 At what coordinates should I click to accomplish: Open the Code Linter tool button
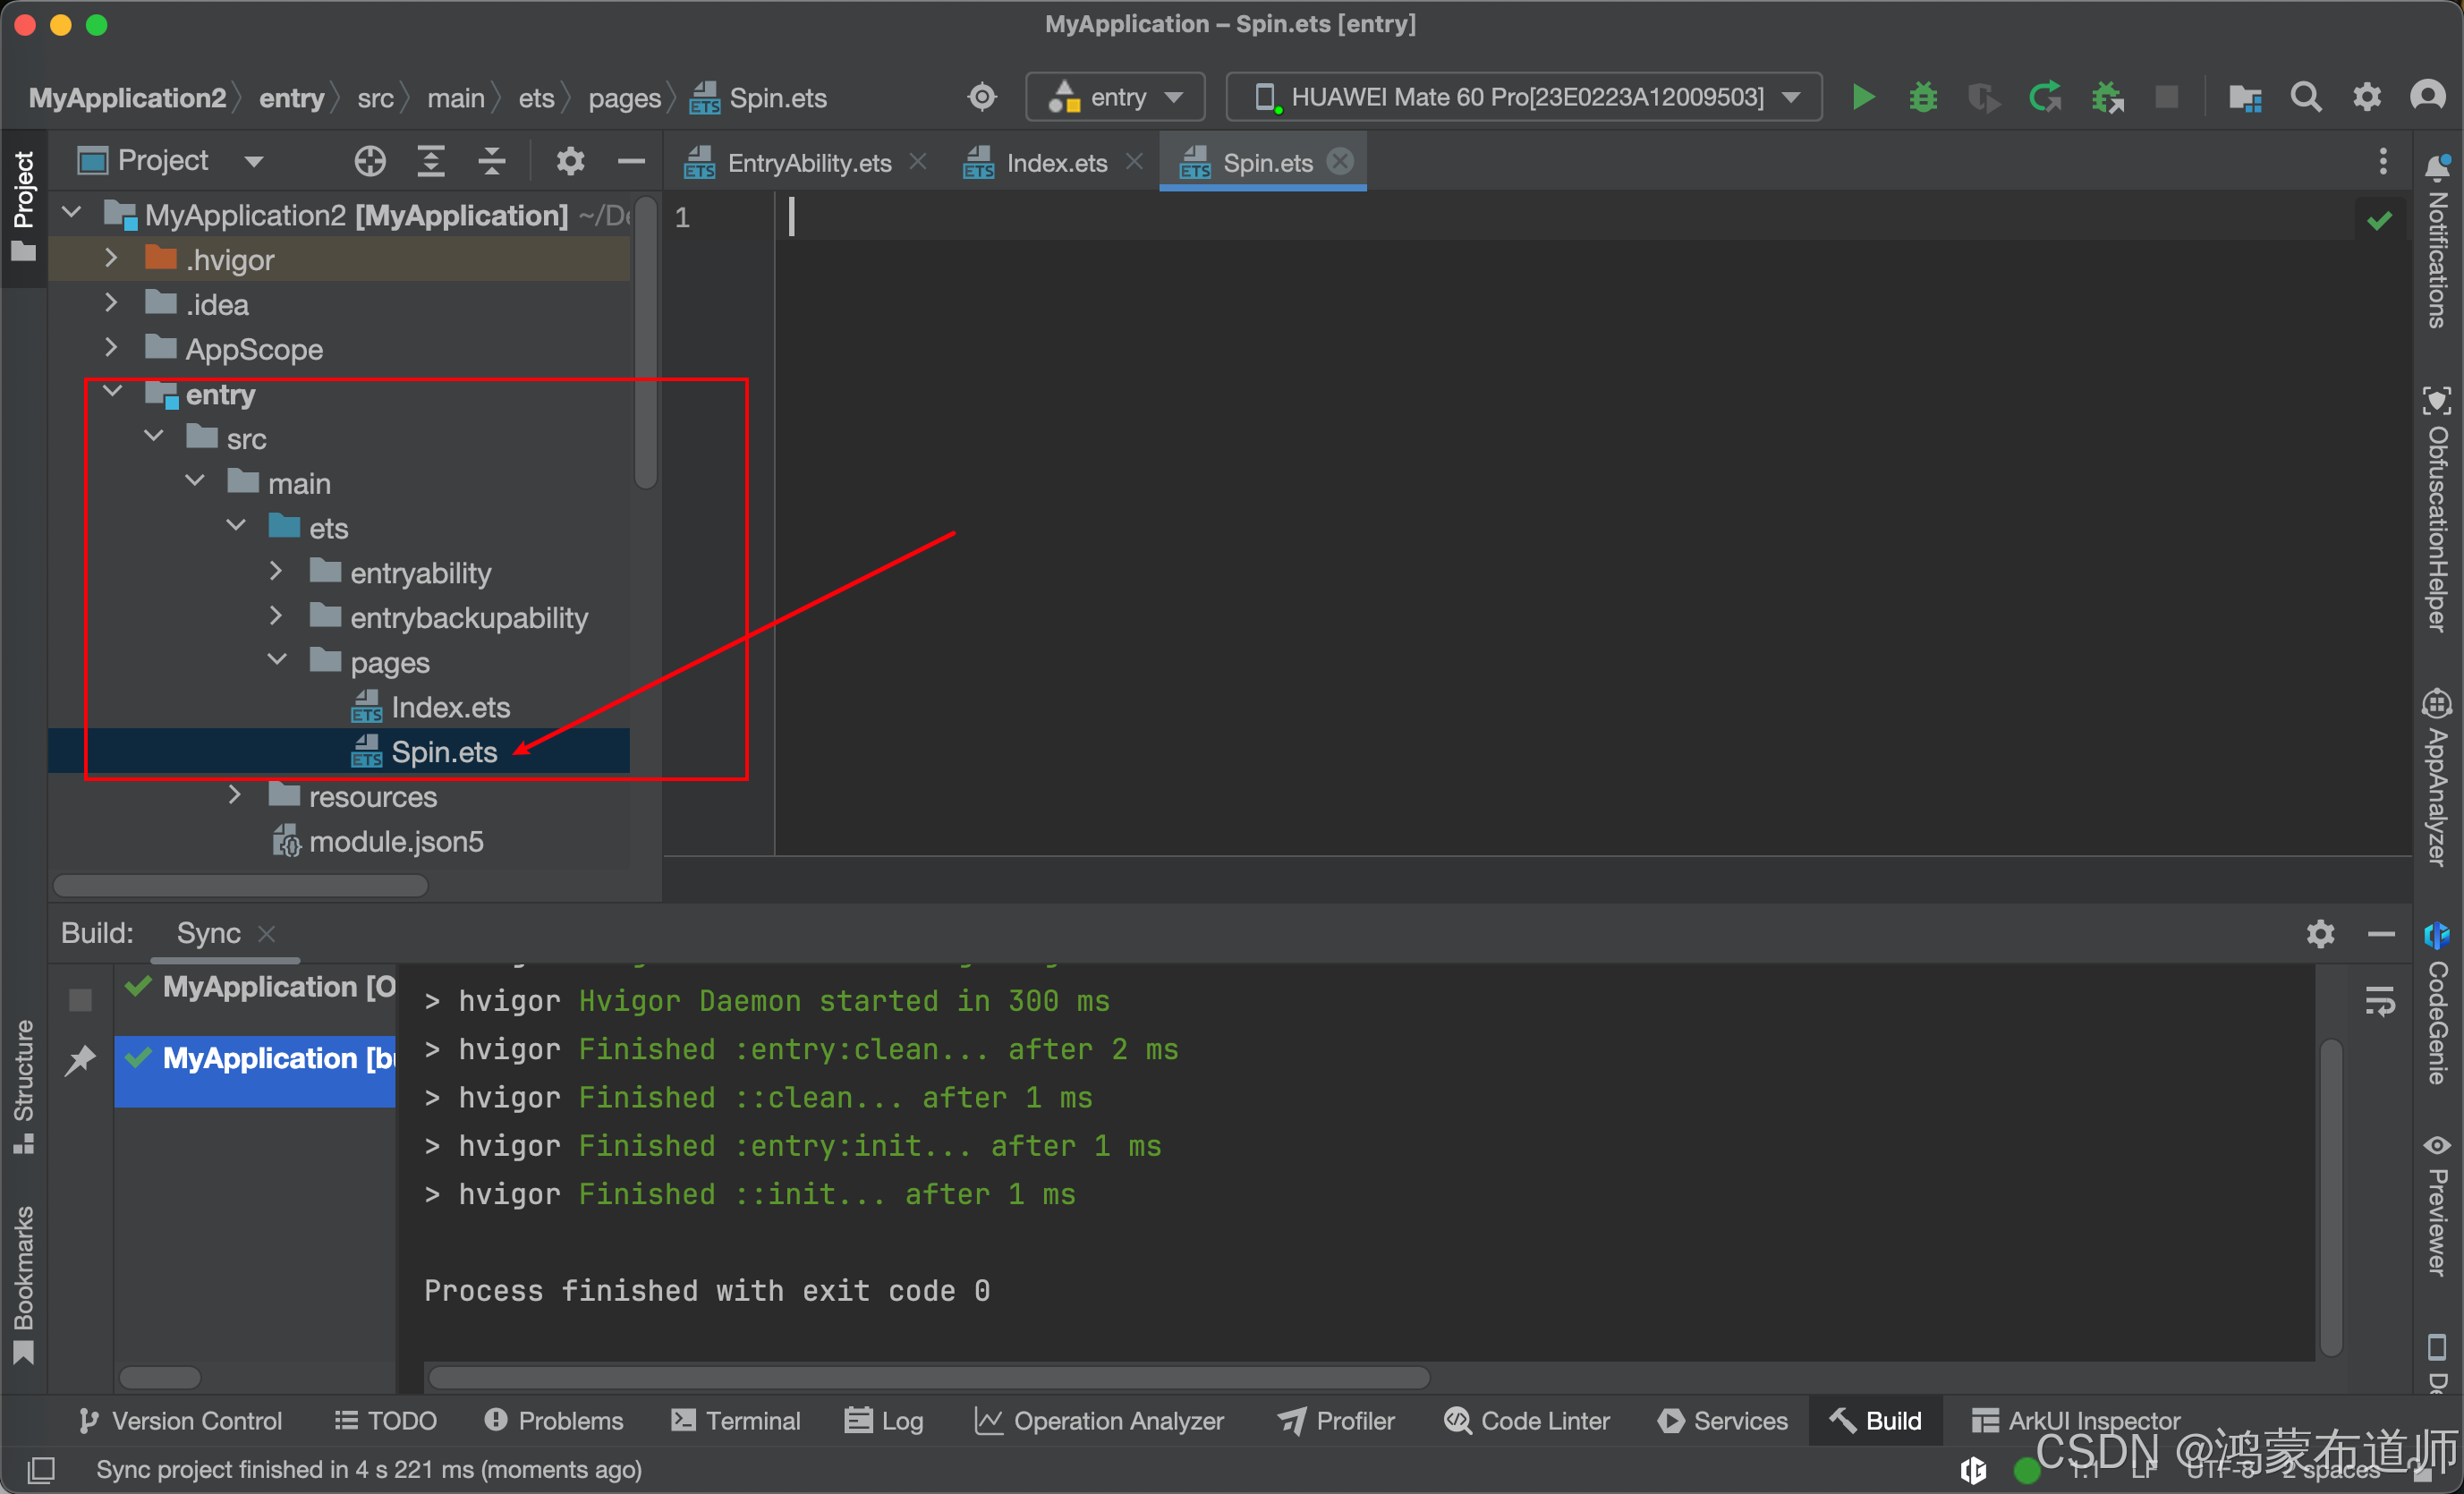click(x=1527, y=1420)
